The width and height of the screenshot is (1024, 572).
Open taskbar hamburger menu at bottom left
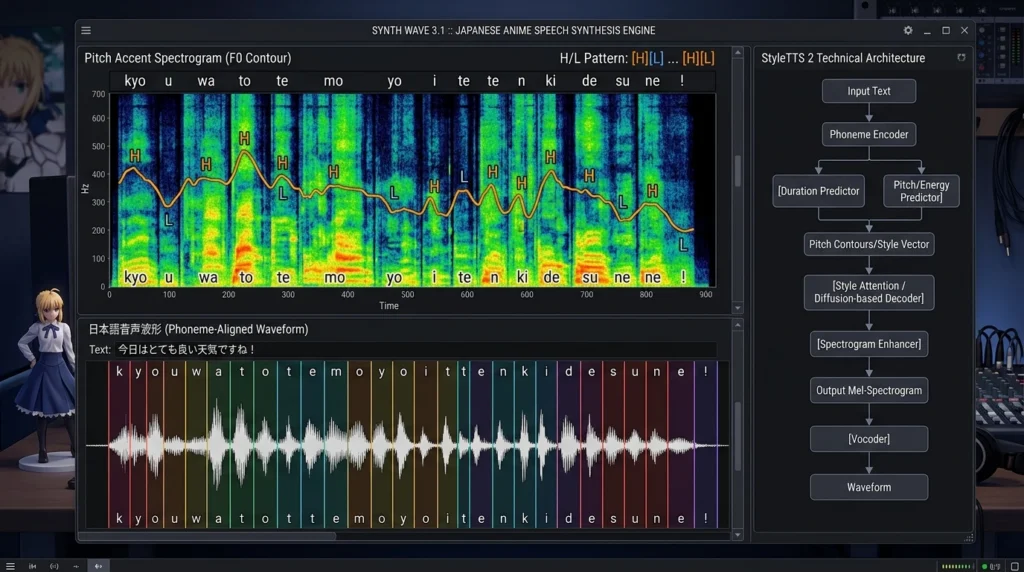click(10, 566)
